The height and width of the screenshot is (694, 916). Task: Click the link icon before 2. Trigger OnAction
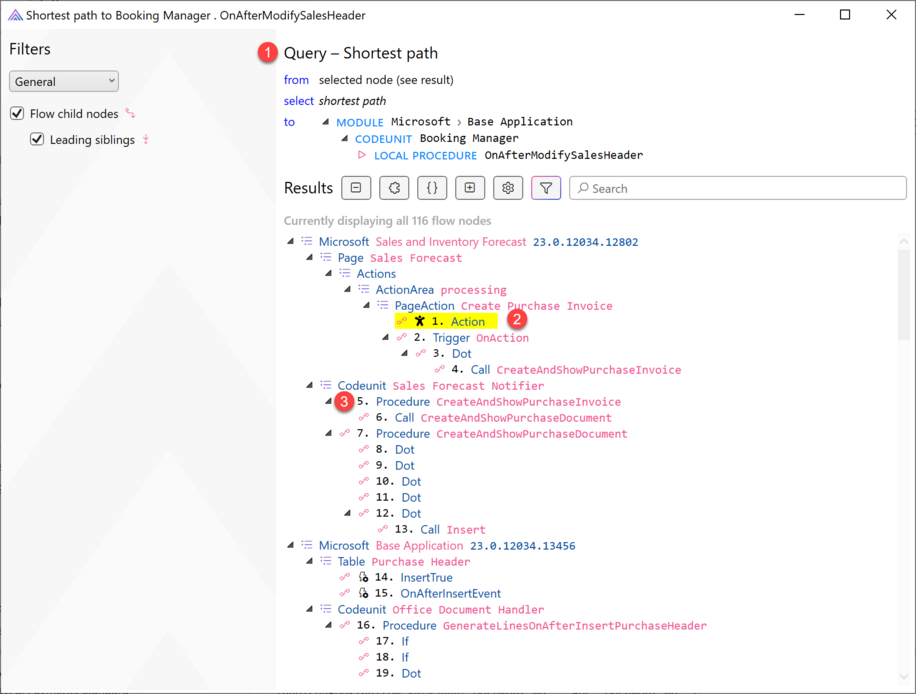coord(401,338)
